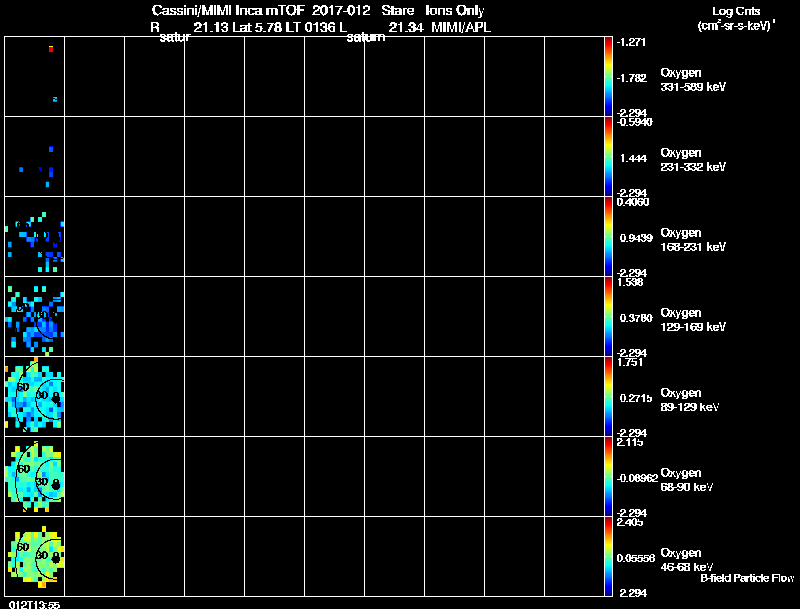The image size is (800, 609).
Task: Click the color bar beside 89-129 keV
Action: (609, 396)
